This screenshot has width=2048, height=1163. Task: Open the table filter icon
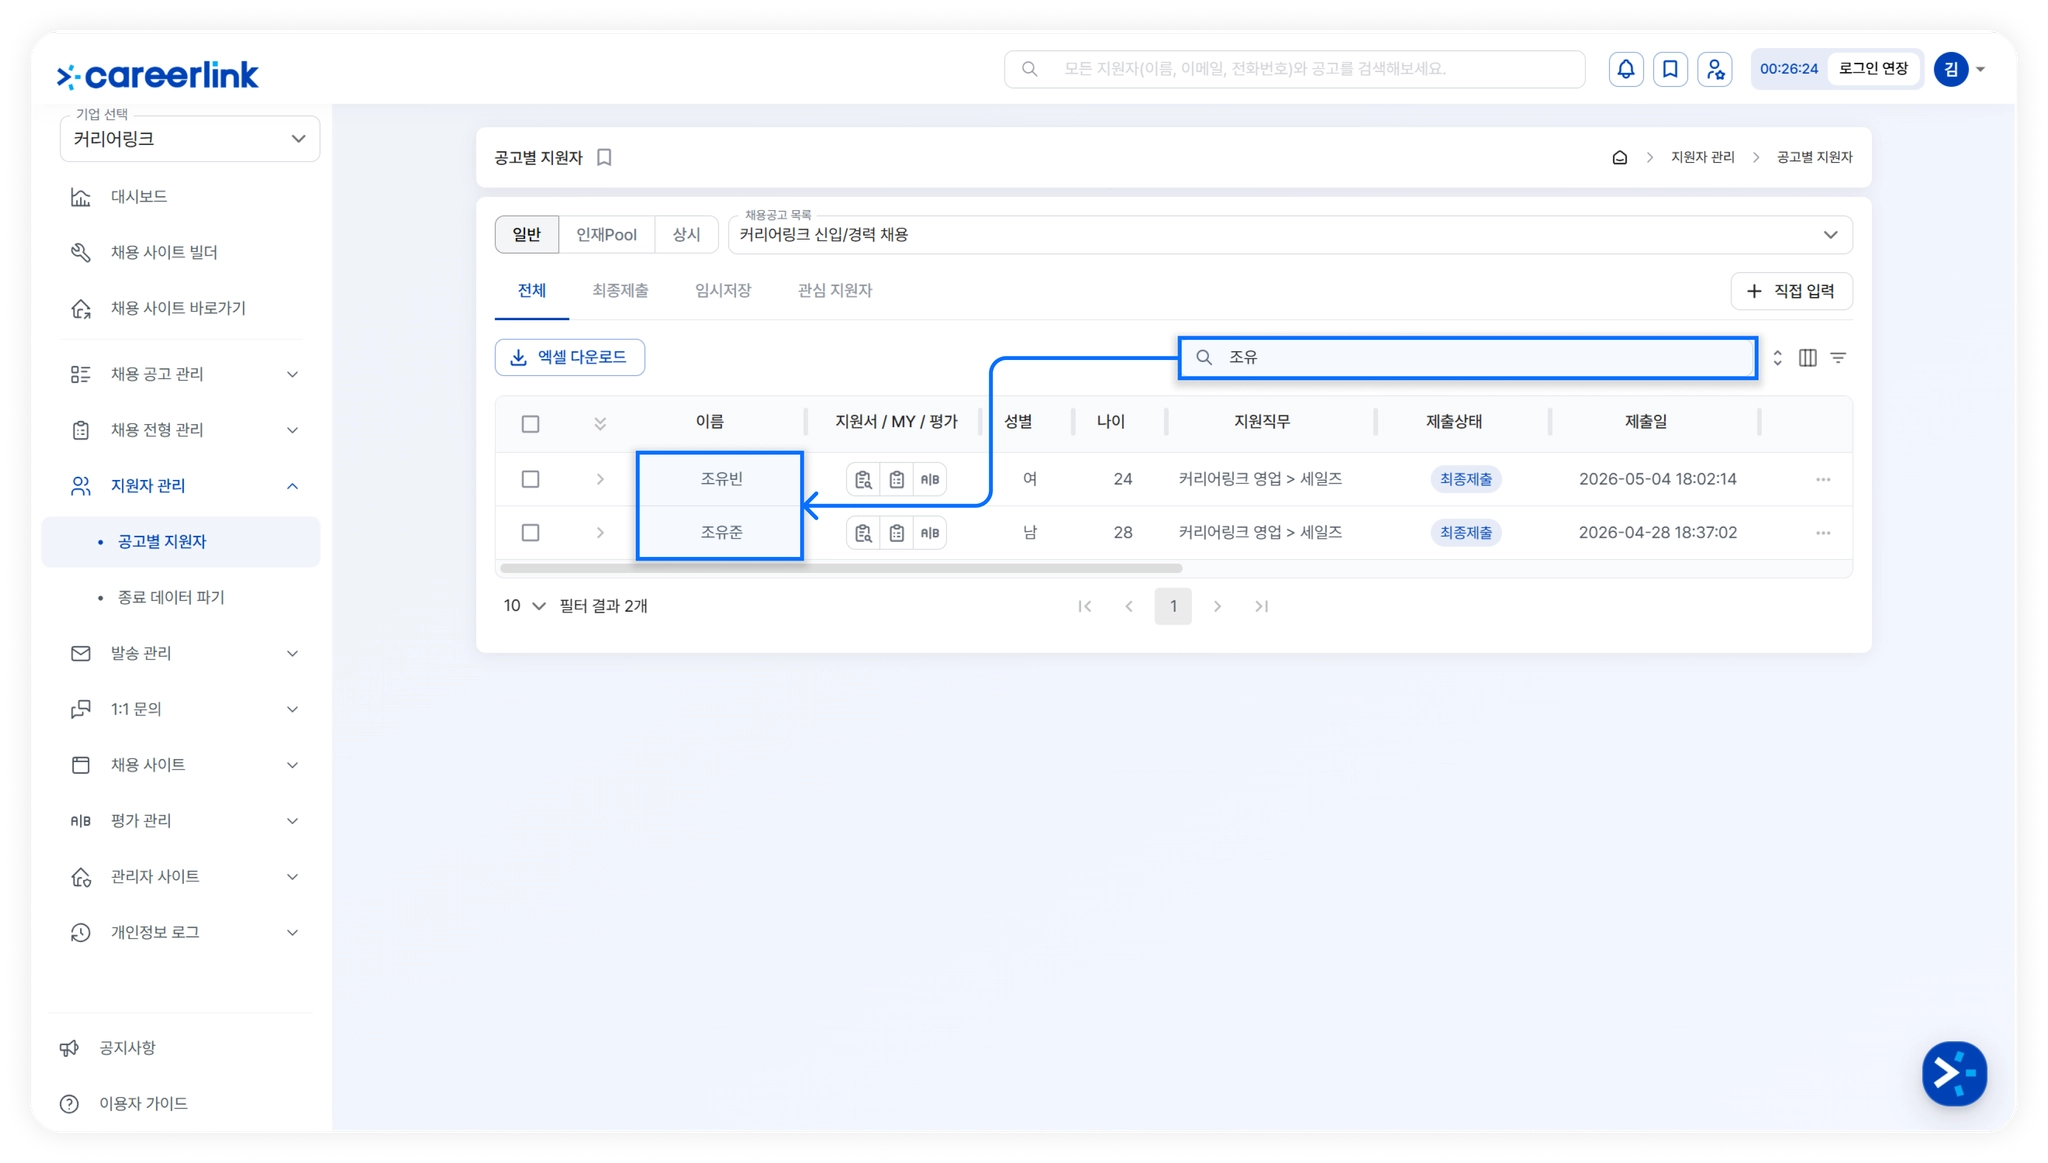[1838, 358]
